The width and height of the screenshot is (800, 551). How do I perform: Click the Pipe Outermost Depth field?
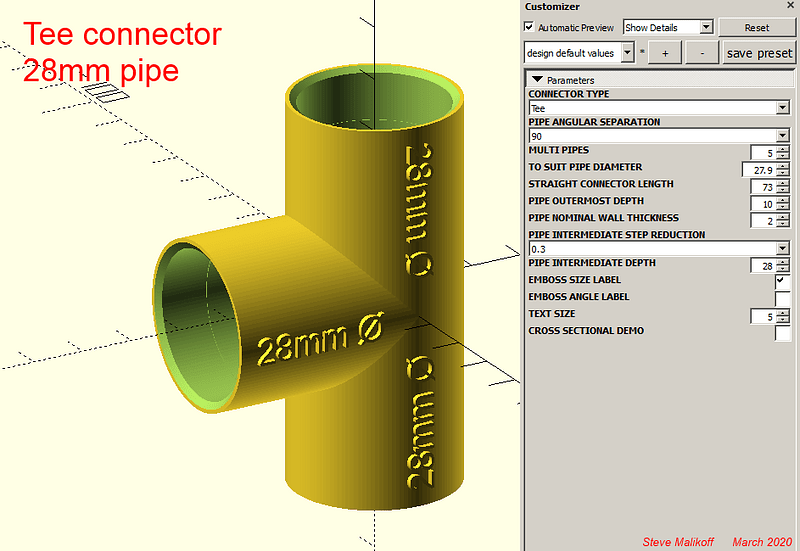click(763, 204)
